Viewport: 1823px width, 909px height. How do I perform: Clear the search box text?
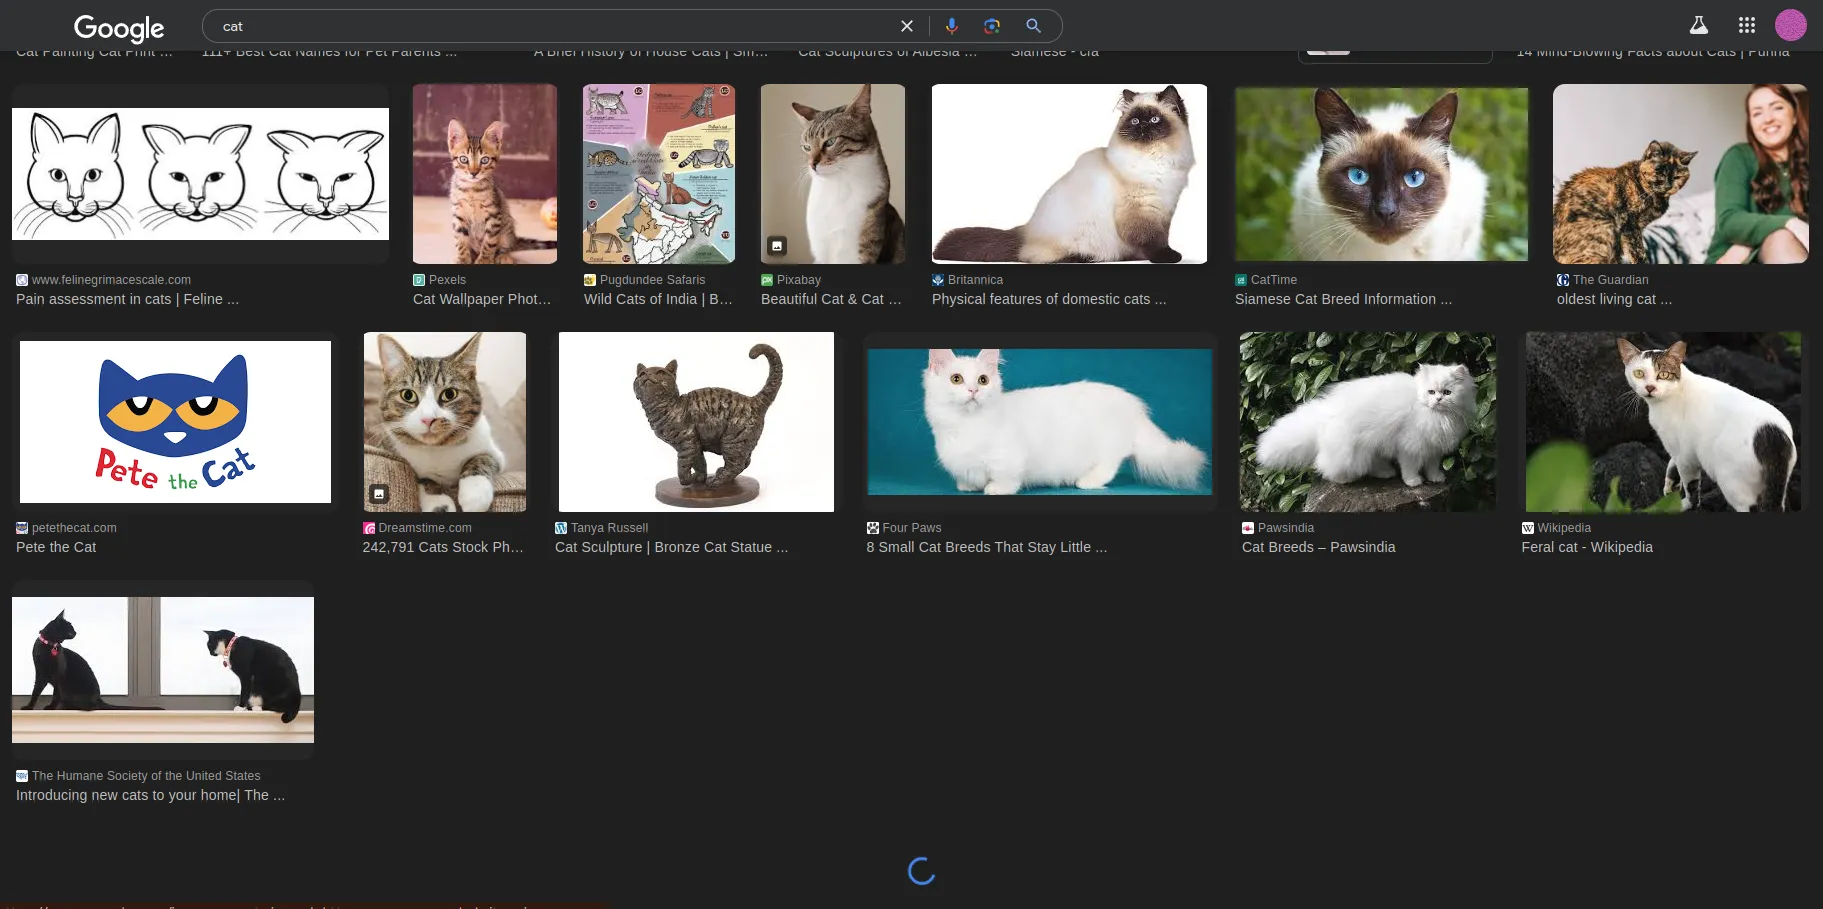906,26
